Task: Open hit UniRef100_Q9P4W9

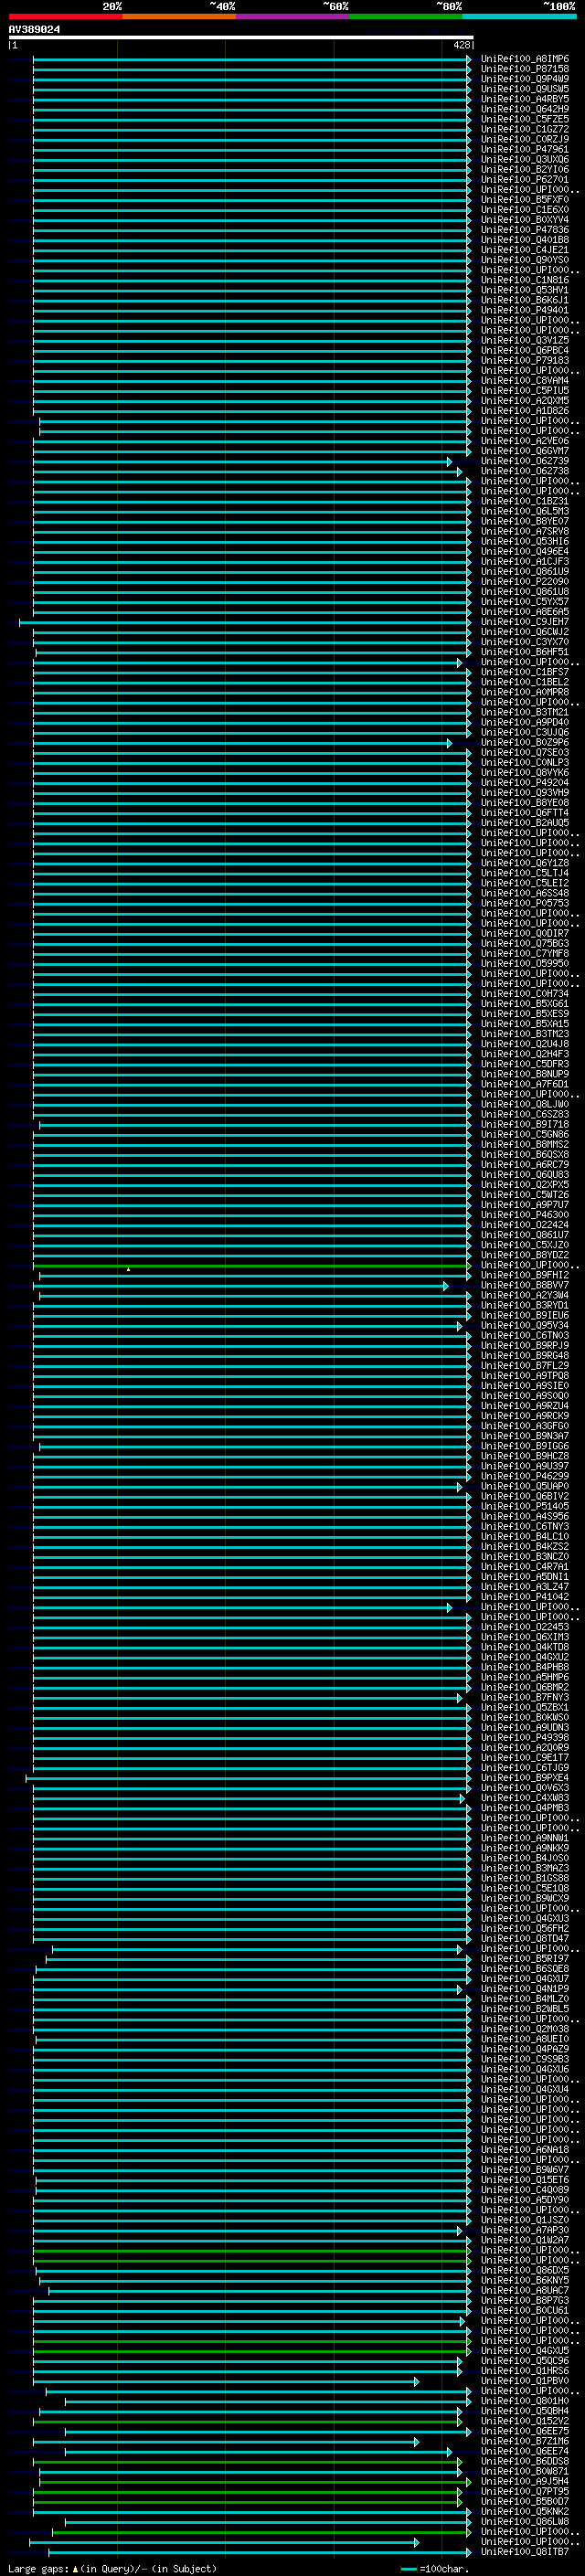Action: (x=524, y=79)
